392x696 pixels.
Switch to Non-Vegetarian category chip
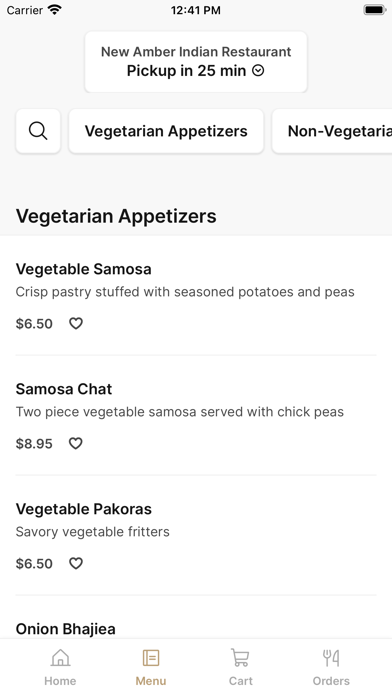pyautogui.click(x=332, y=131)
